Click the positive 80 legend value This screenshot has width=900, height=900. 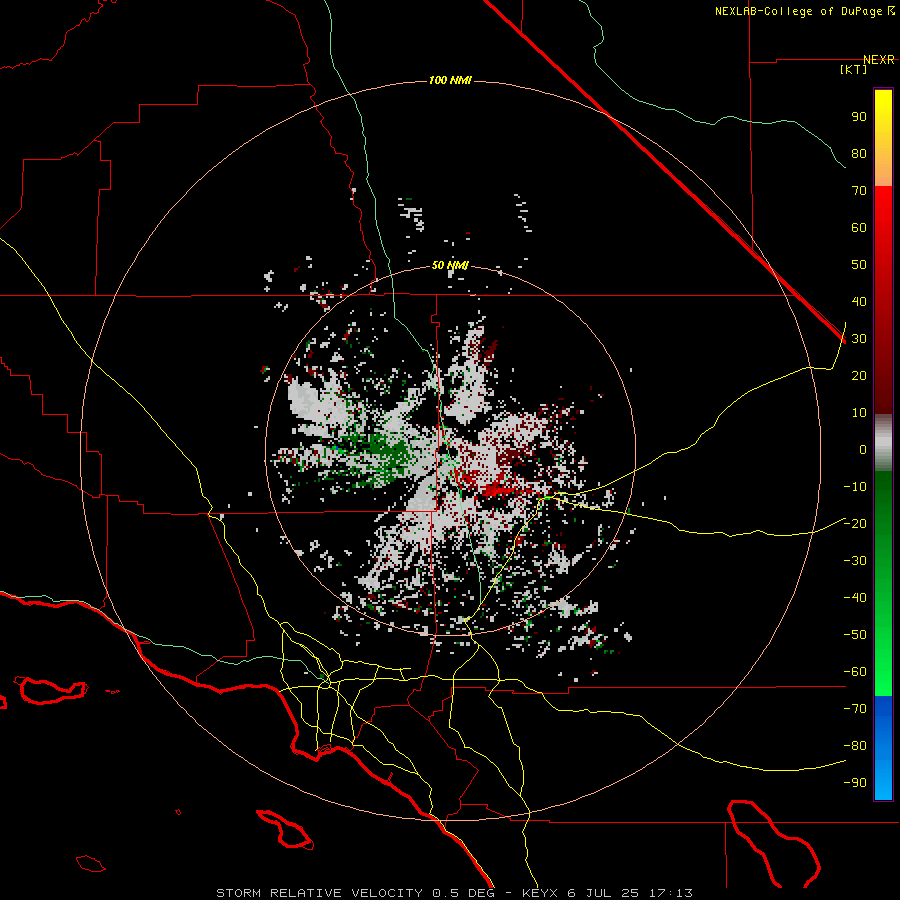[x=859, y=154]
